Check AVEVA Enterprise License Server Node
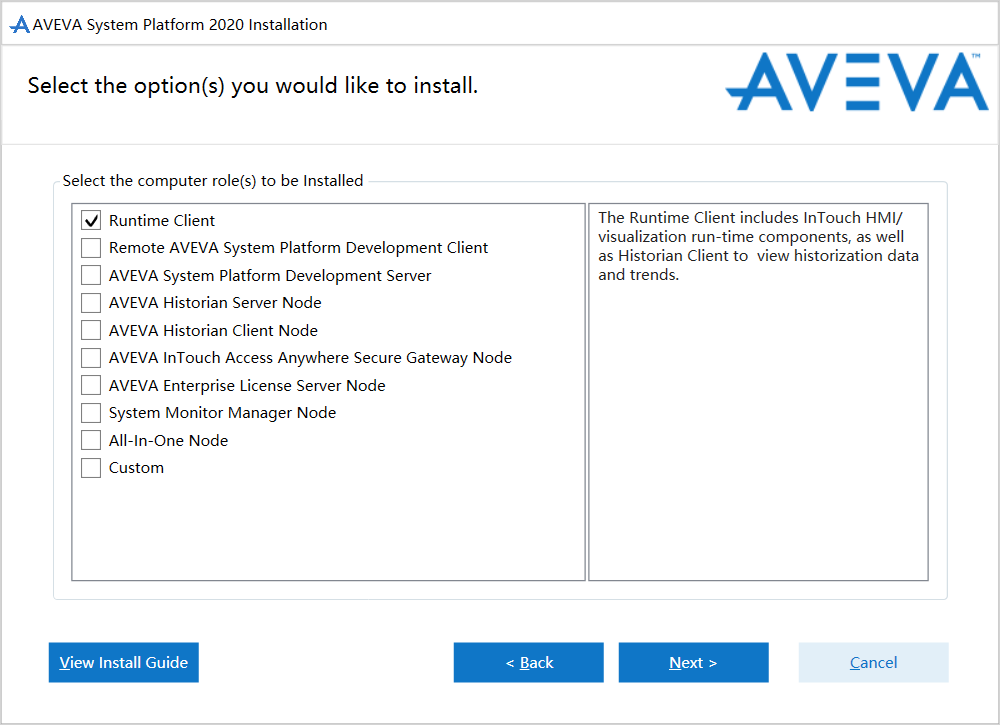Screen dimensions: 1000x725 [91, 386]
